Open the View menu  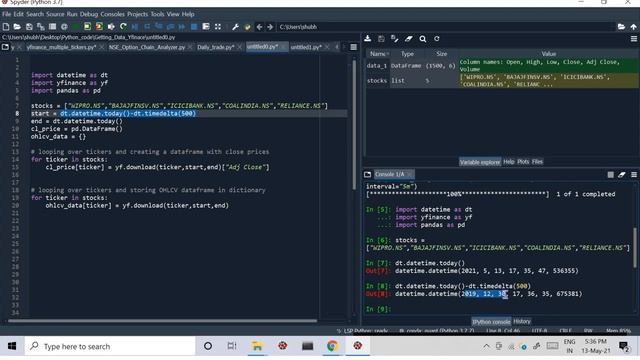(x=173, y=14)
